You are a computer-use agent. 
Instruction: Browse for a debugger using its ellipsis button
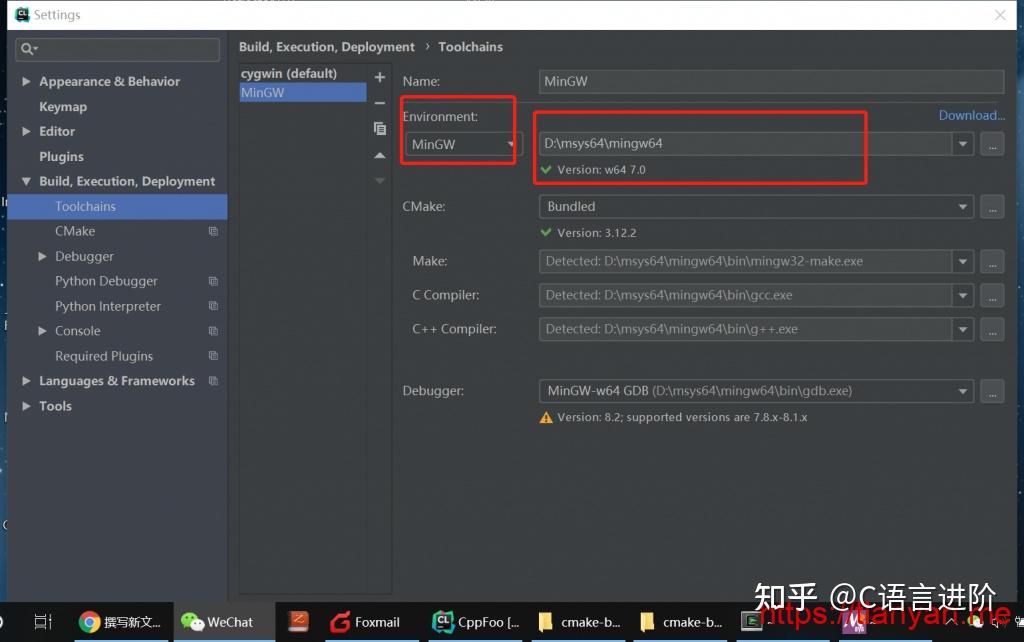click(x=992, y=391)
